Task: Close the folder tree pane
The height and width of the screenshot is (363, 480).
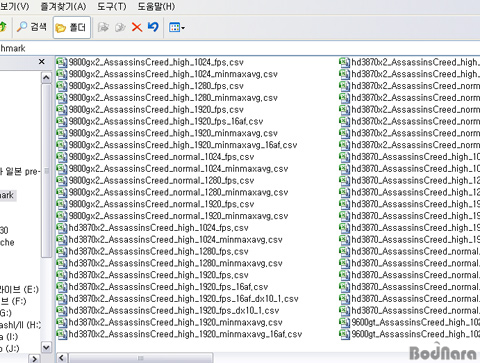Action: point(42,62)
